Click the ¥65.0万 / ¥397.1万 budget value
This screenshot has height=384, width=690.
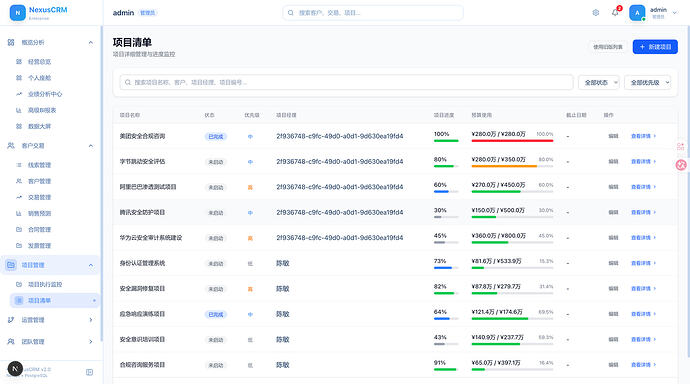[x=495, y=362]
